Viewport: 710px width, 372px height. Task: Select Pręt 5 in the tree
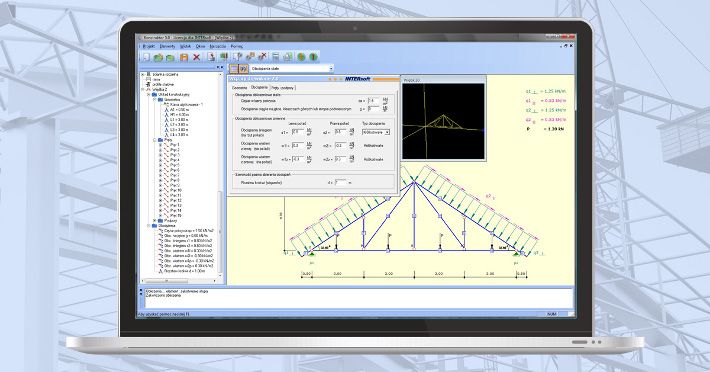175,165
